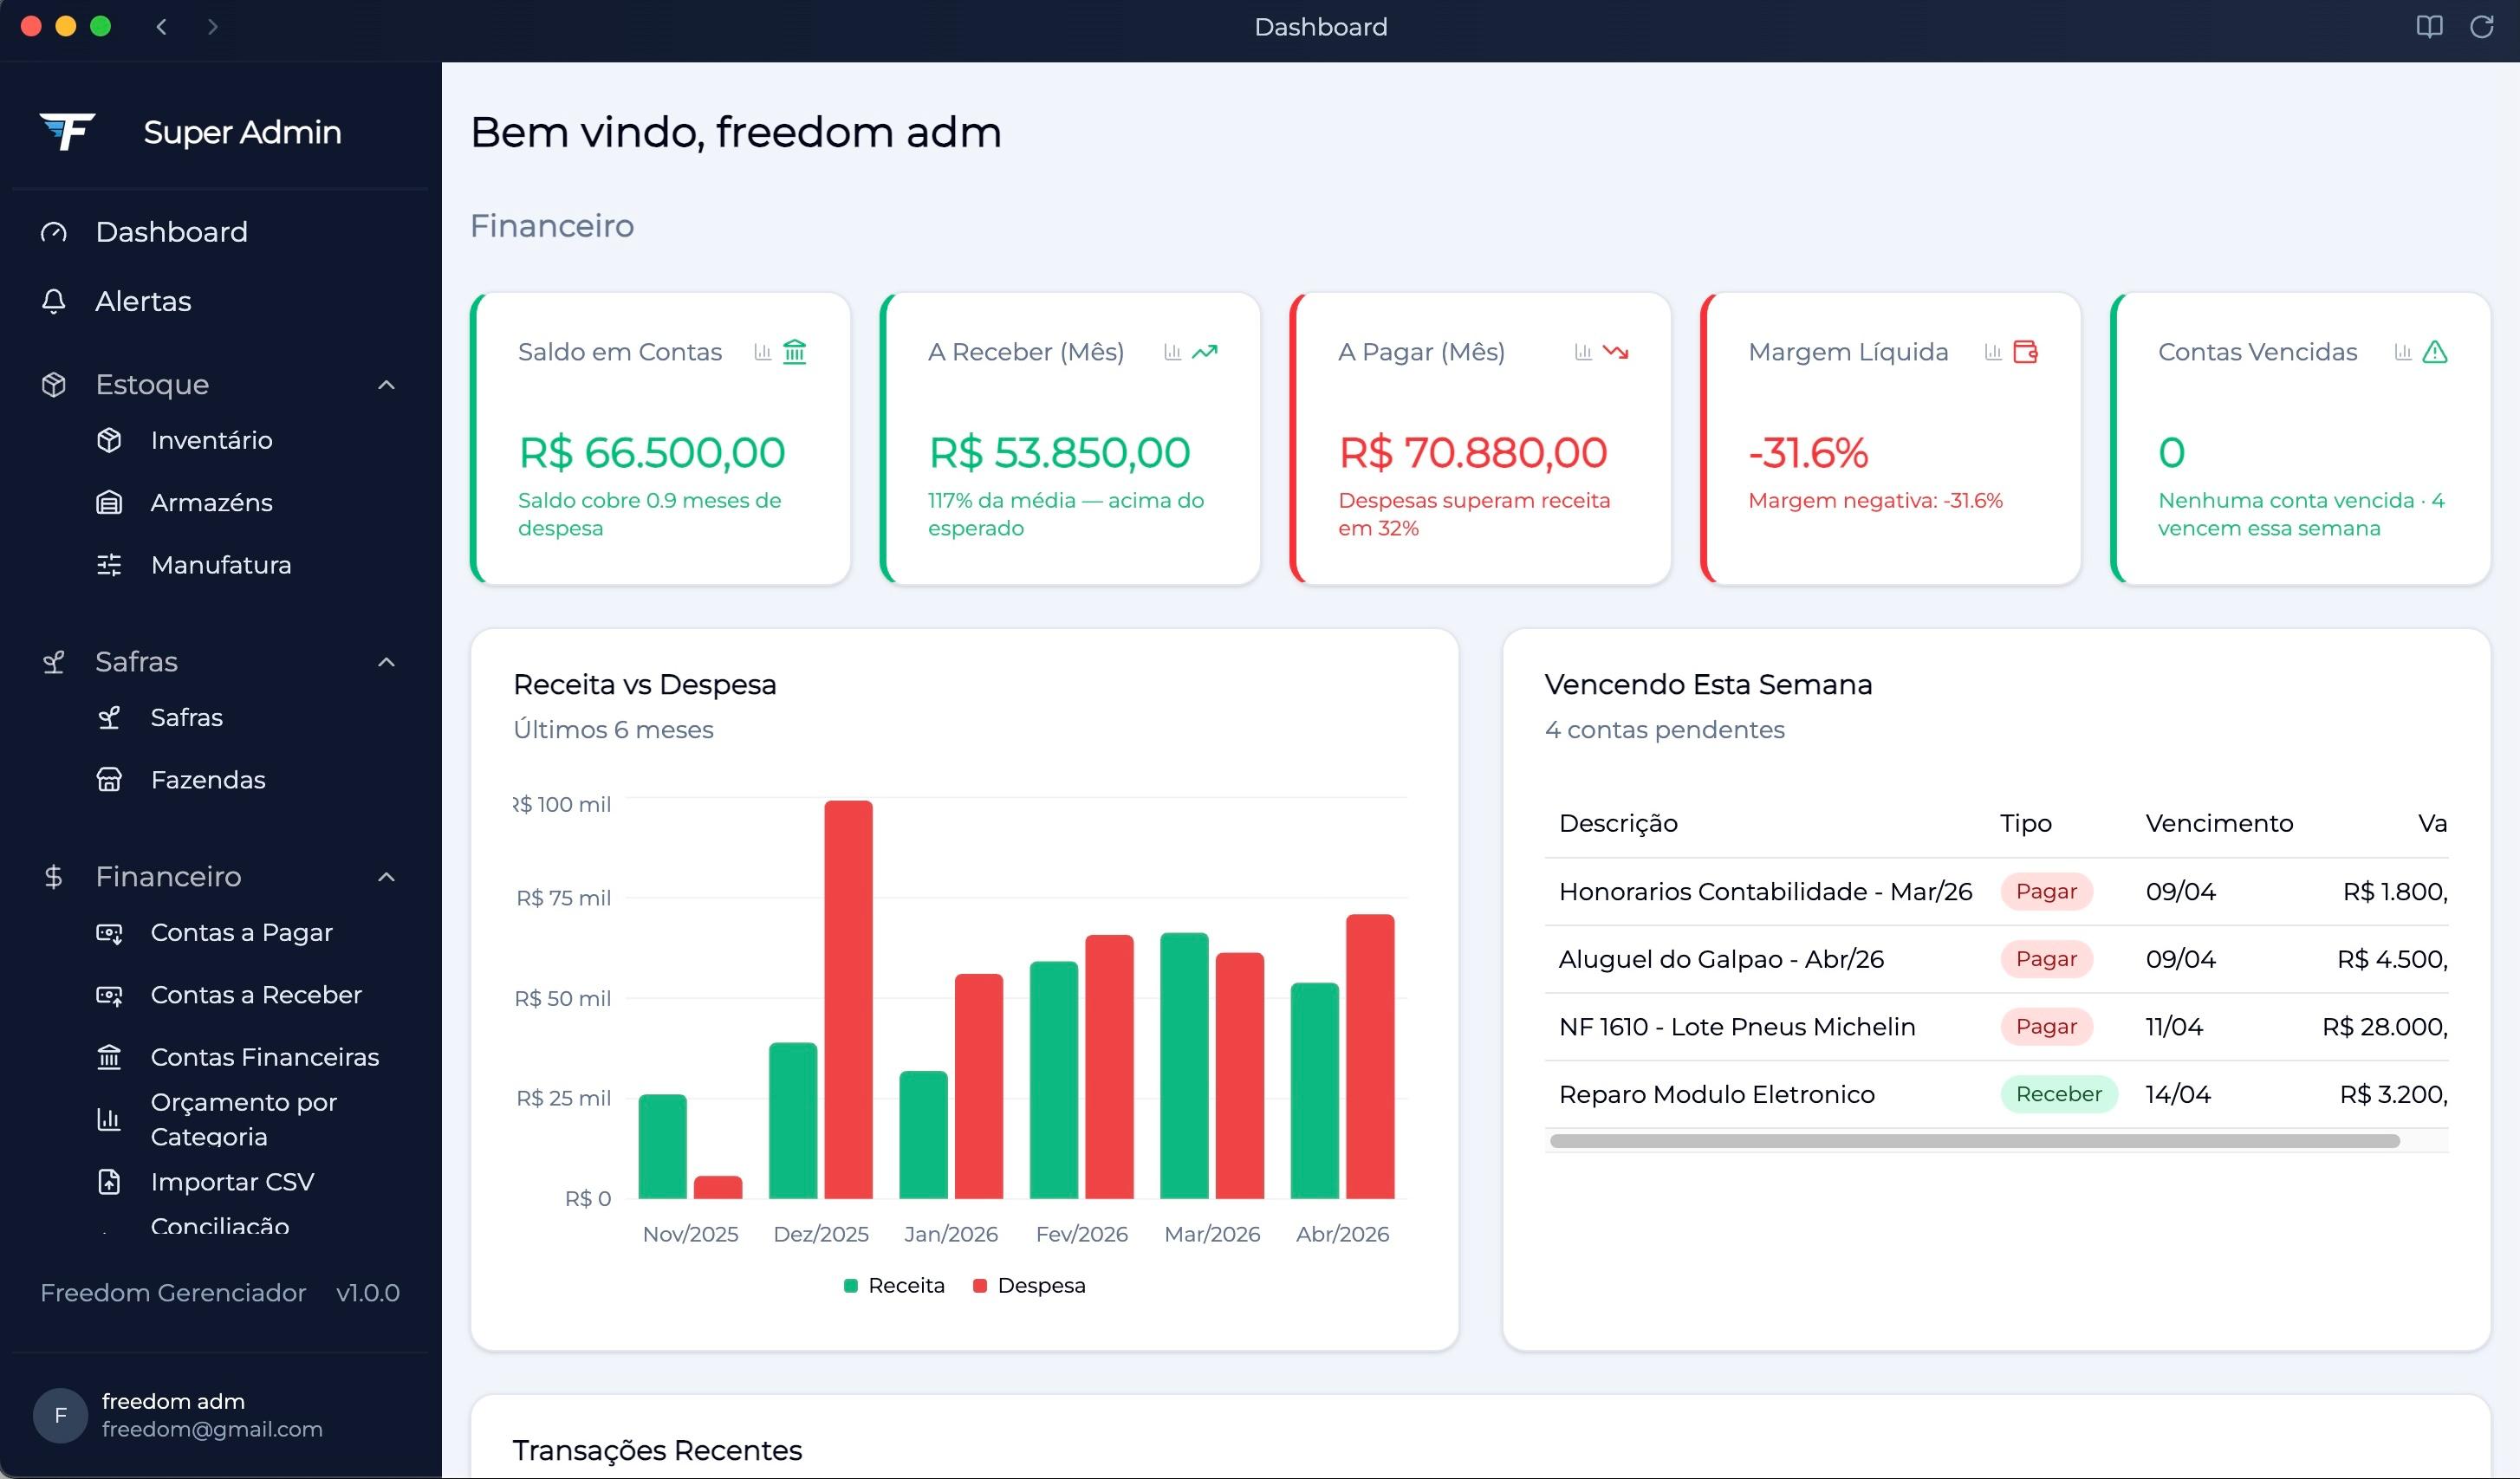Collapse the Estoque section chevron
Image resolution: width=2520 pixels, height=1479 pixels.
click(x=387, y=385)
